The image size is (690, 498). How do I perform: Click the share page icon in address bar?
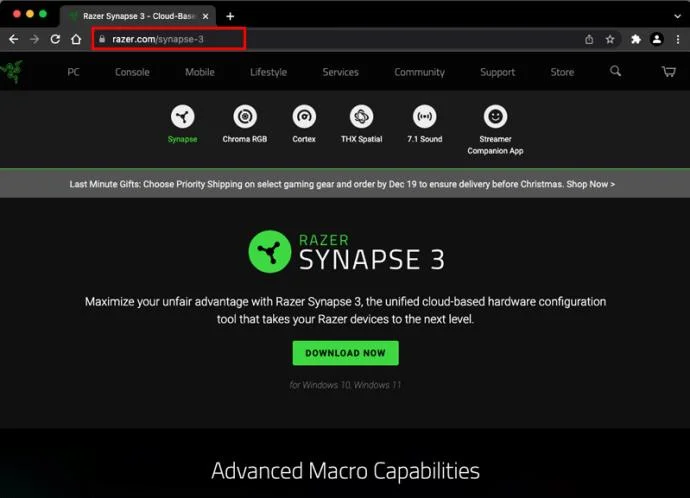pos(589,40)
